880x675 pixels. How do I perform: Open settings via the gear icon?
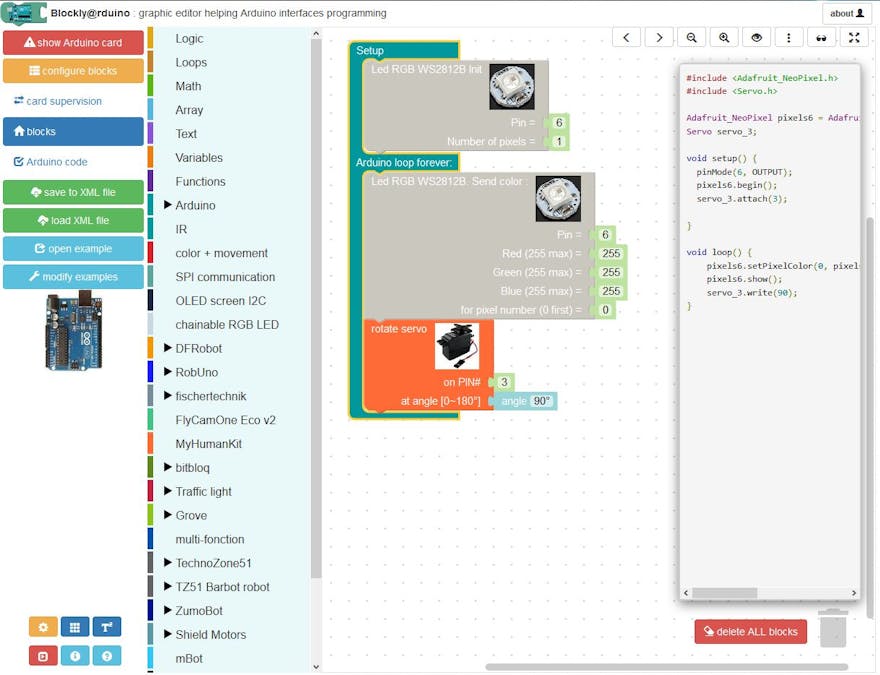42,626
